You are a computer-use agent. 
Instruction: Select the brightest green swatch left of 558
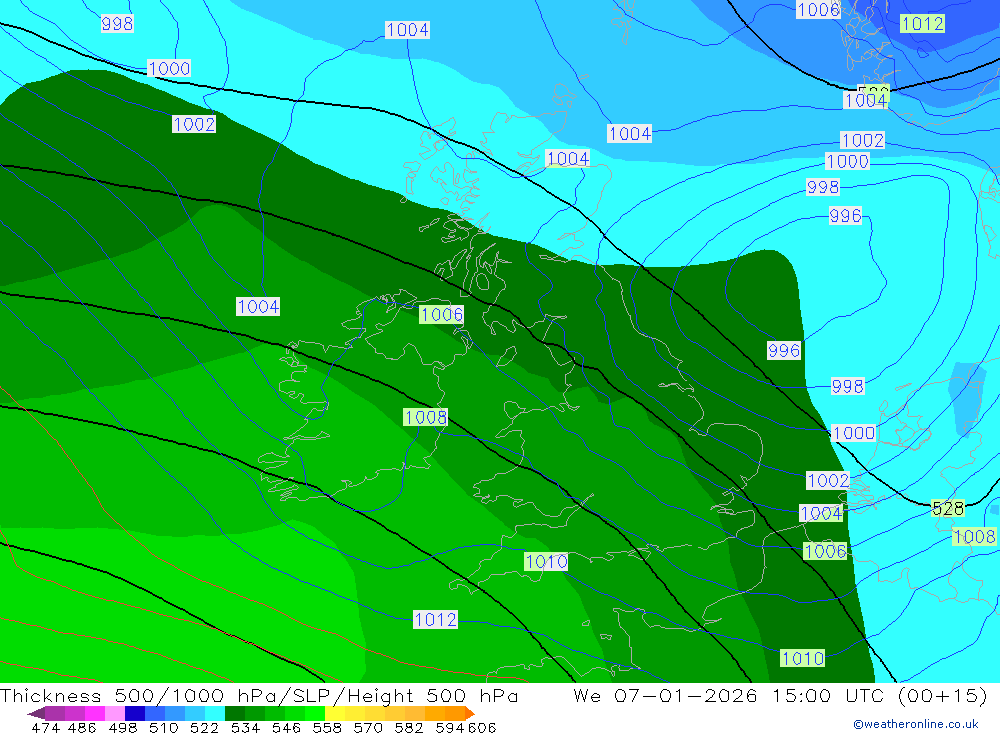point(315,713)
